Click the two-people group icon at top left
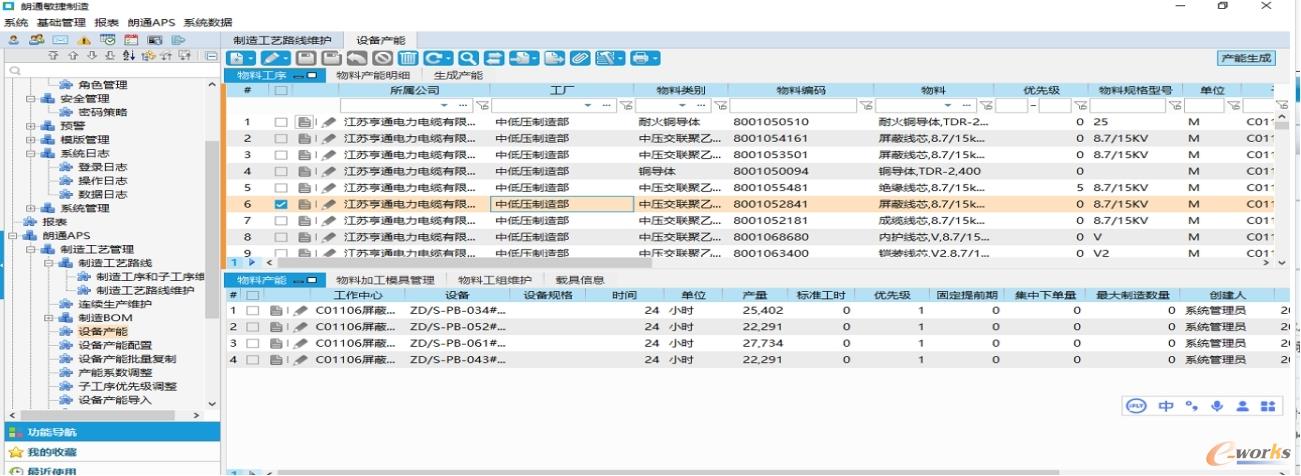Viewport: 1301px width, 476px height. point(37,40)
